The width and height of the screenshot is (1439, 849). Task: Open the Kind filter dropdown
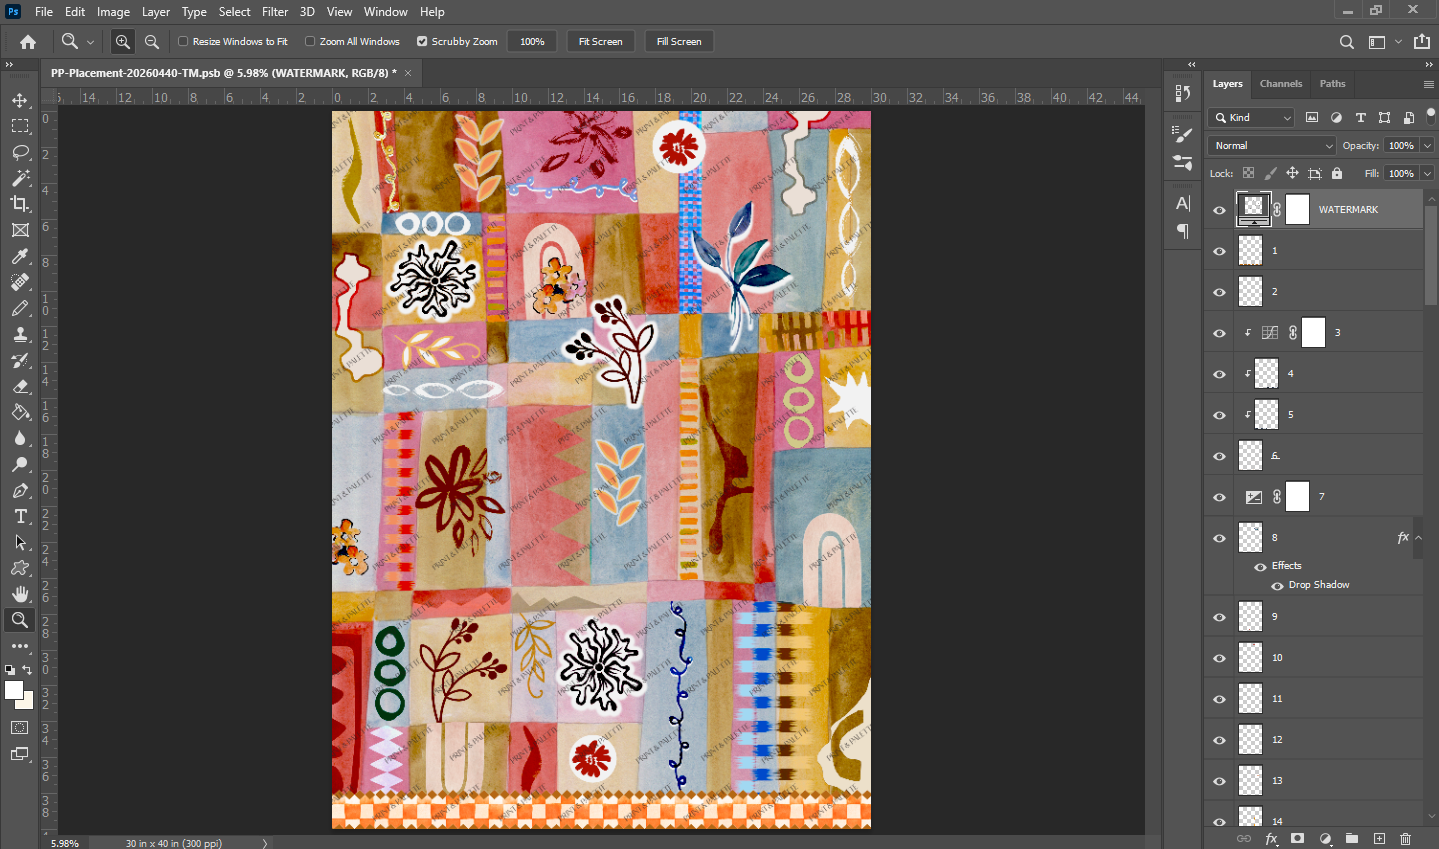pos(1251,118)
